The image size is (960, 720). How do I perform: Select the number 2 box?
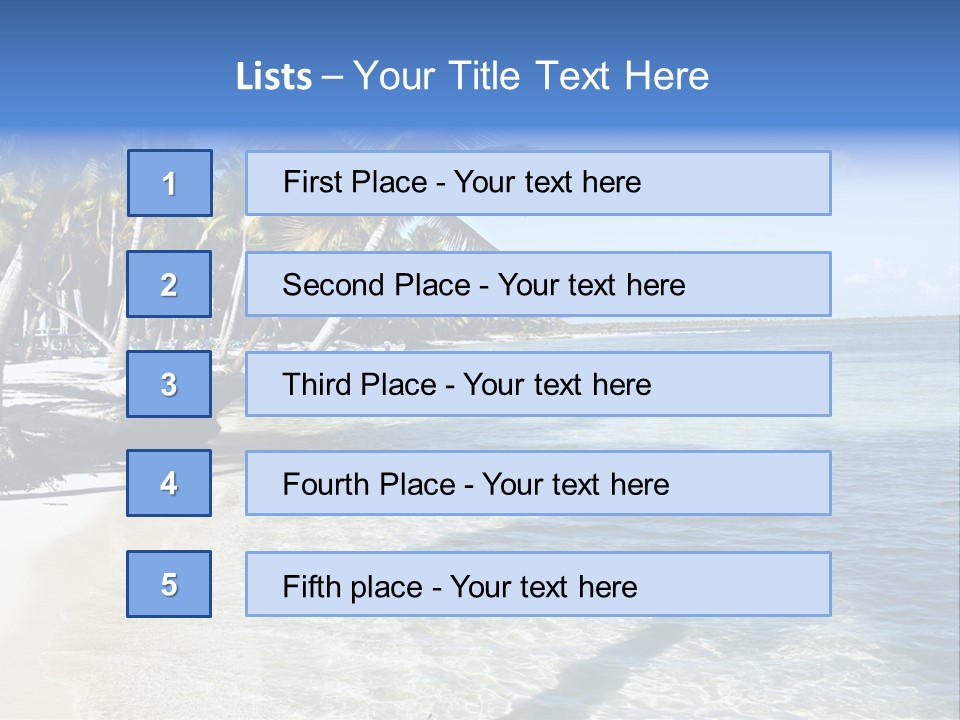169,284
